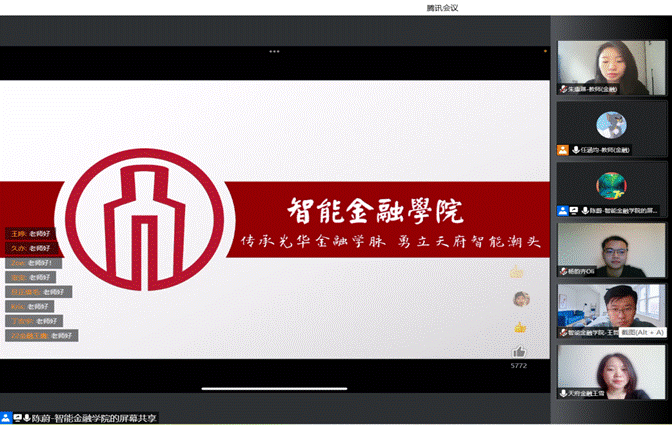Image resolution: width=672 pixels, height=425 pixels.
Task: Click the blue host badge in the bottom-left sharing label
Action: click(6, 418)
